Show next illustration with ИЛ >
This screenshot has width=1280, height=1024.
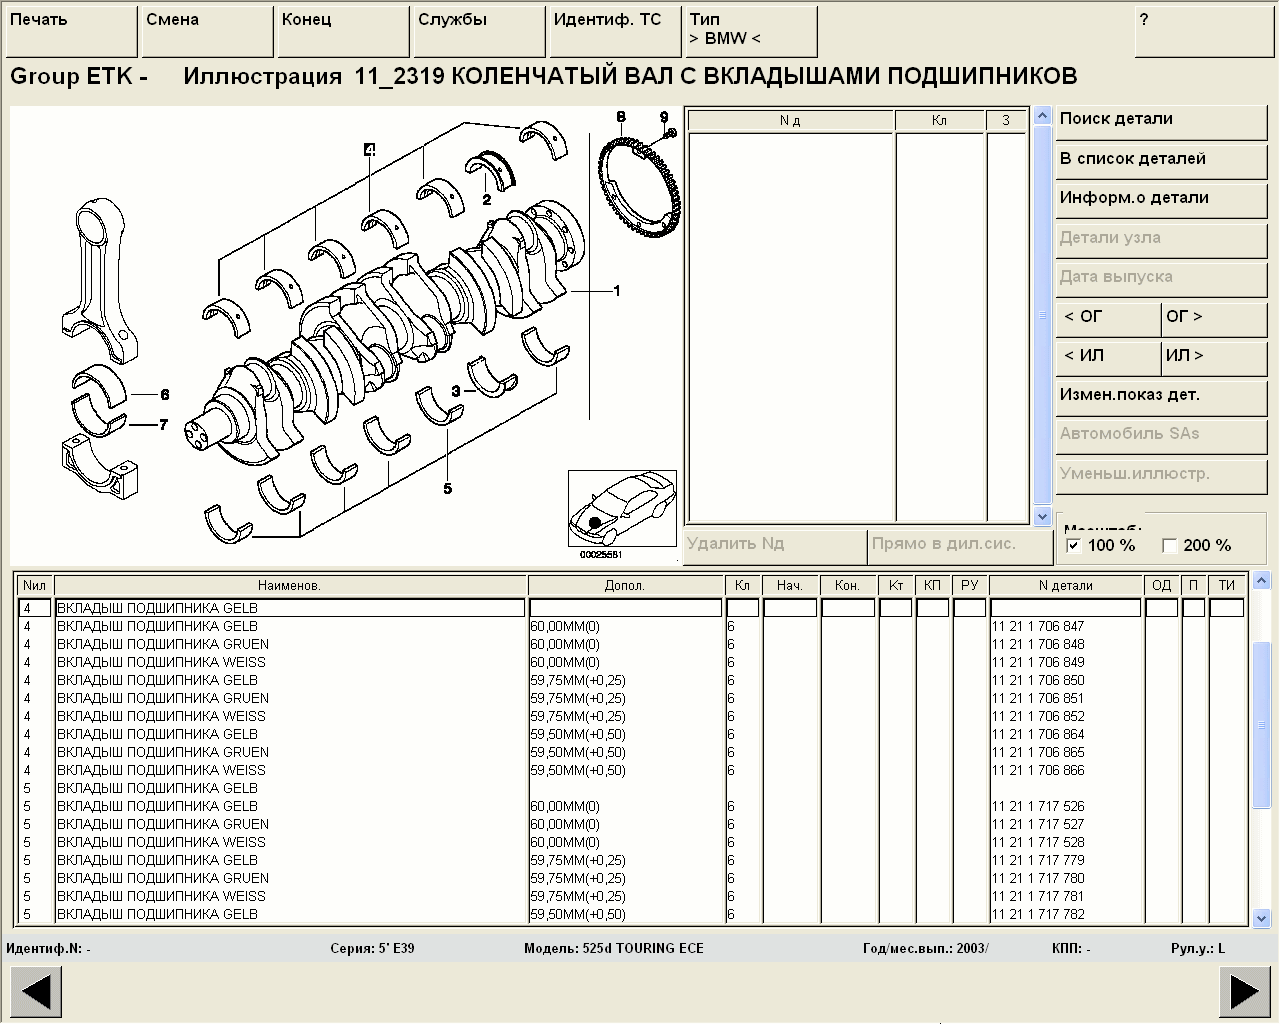[x=1214, y=360]
